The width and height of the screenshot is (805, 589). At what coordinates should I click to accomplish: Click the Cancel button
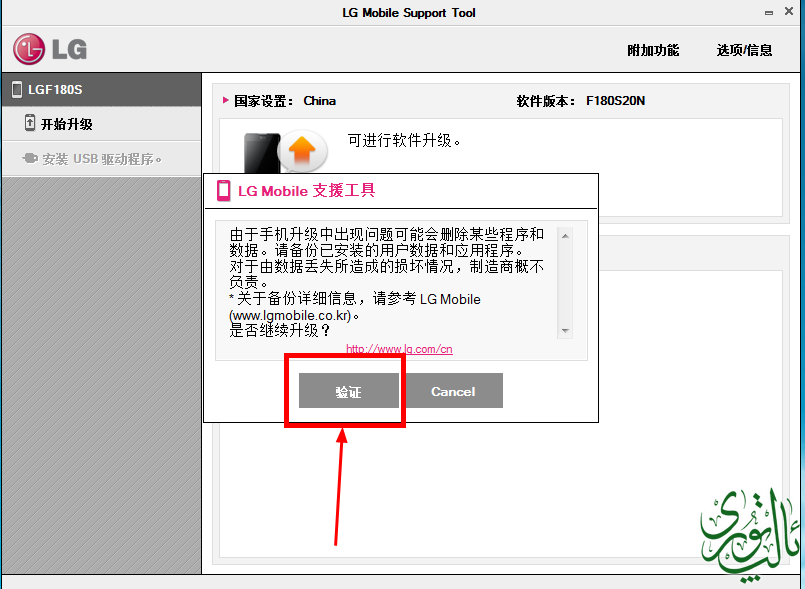(x=453, y=391)
